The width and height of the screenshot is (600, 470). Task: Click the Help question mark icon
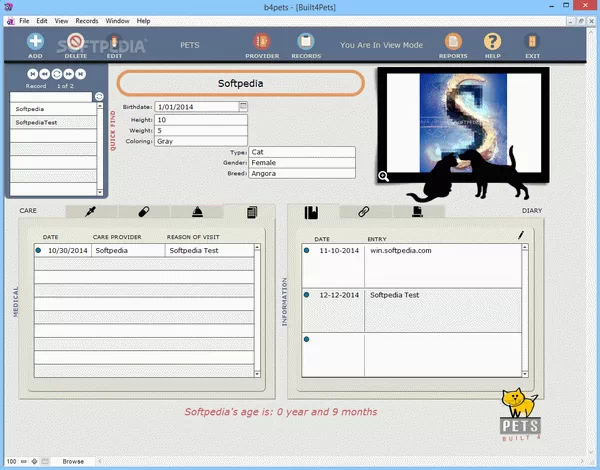pos(492,42)
